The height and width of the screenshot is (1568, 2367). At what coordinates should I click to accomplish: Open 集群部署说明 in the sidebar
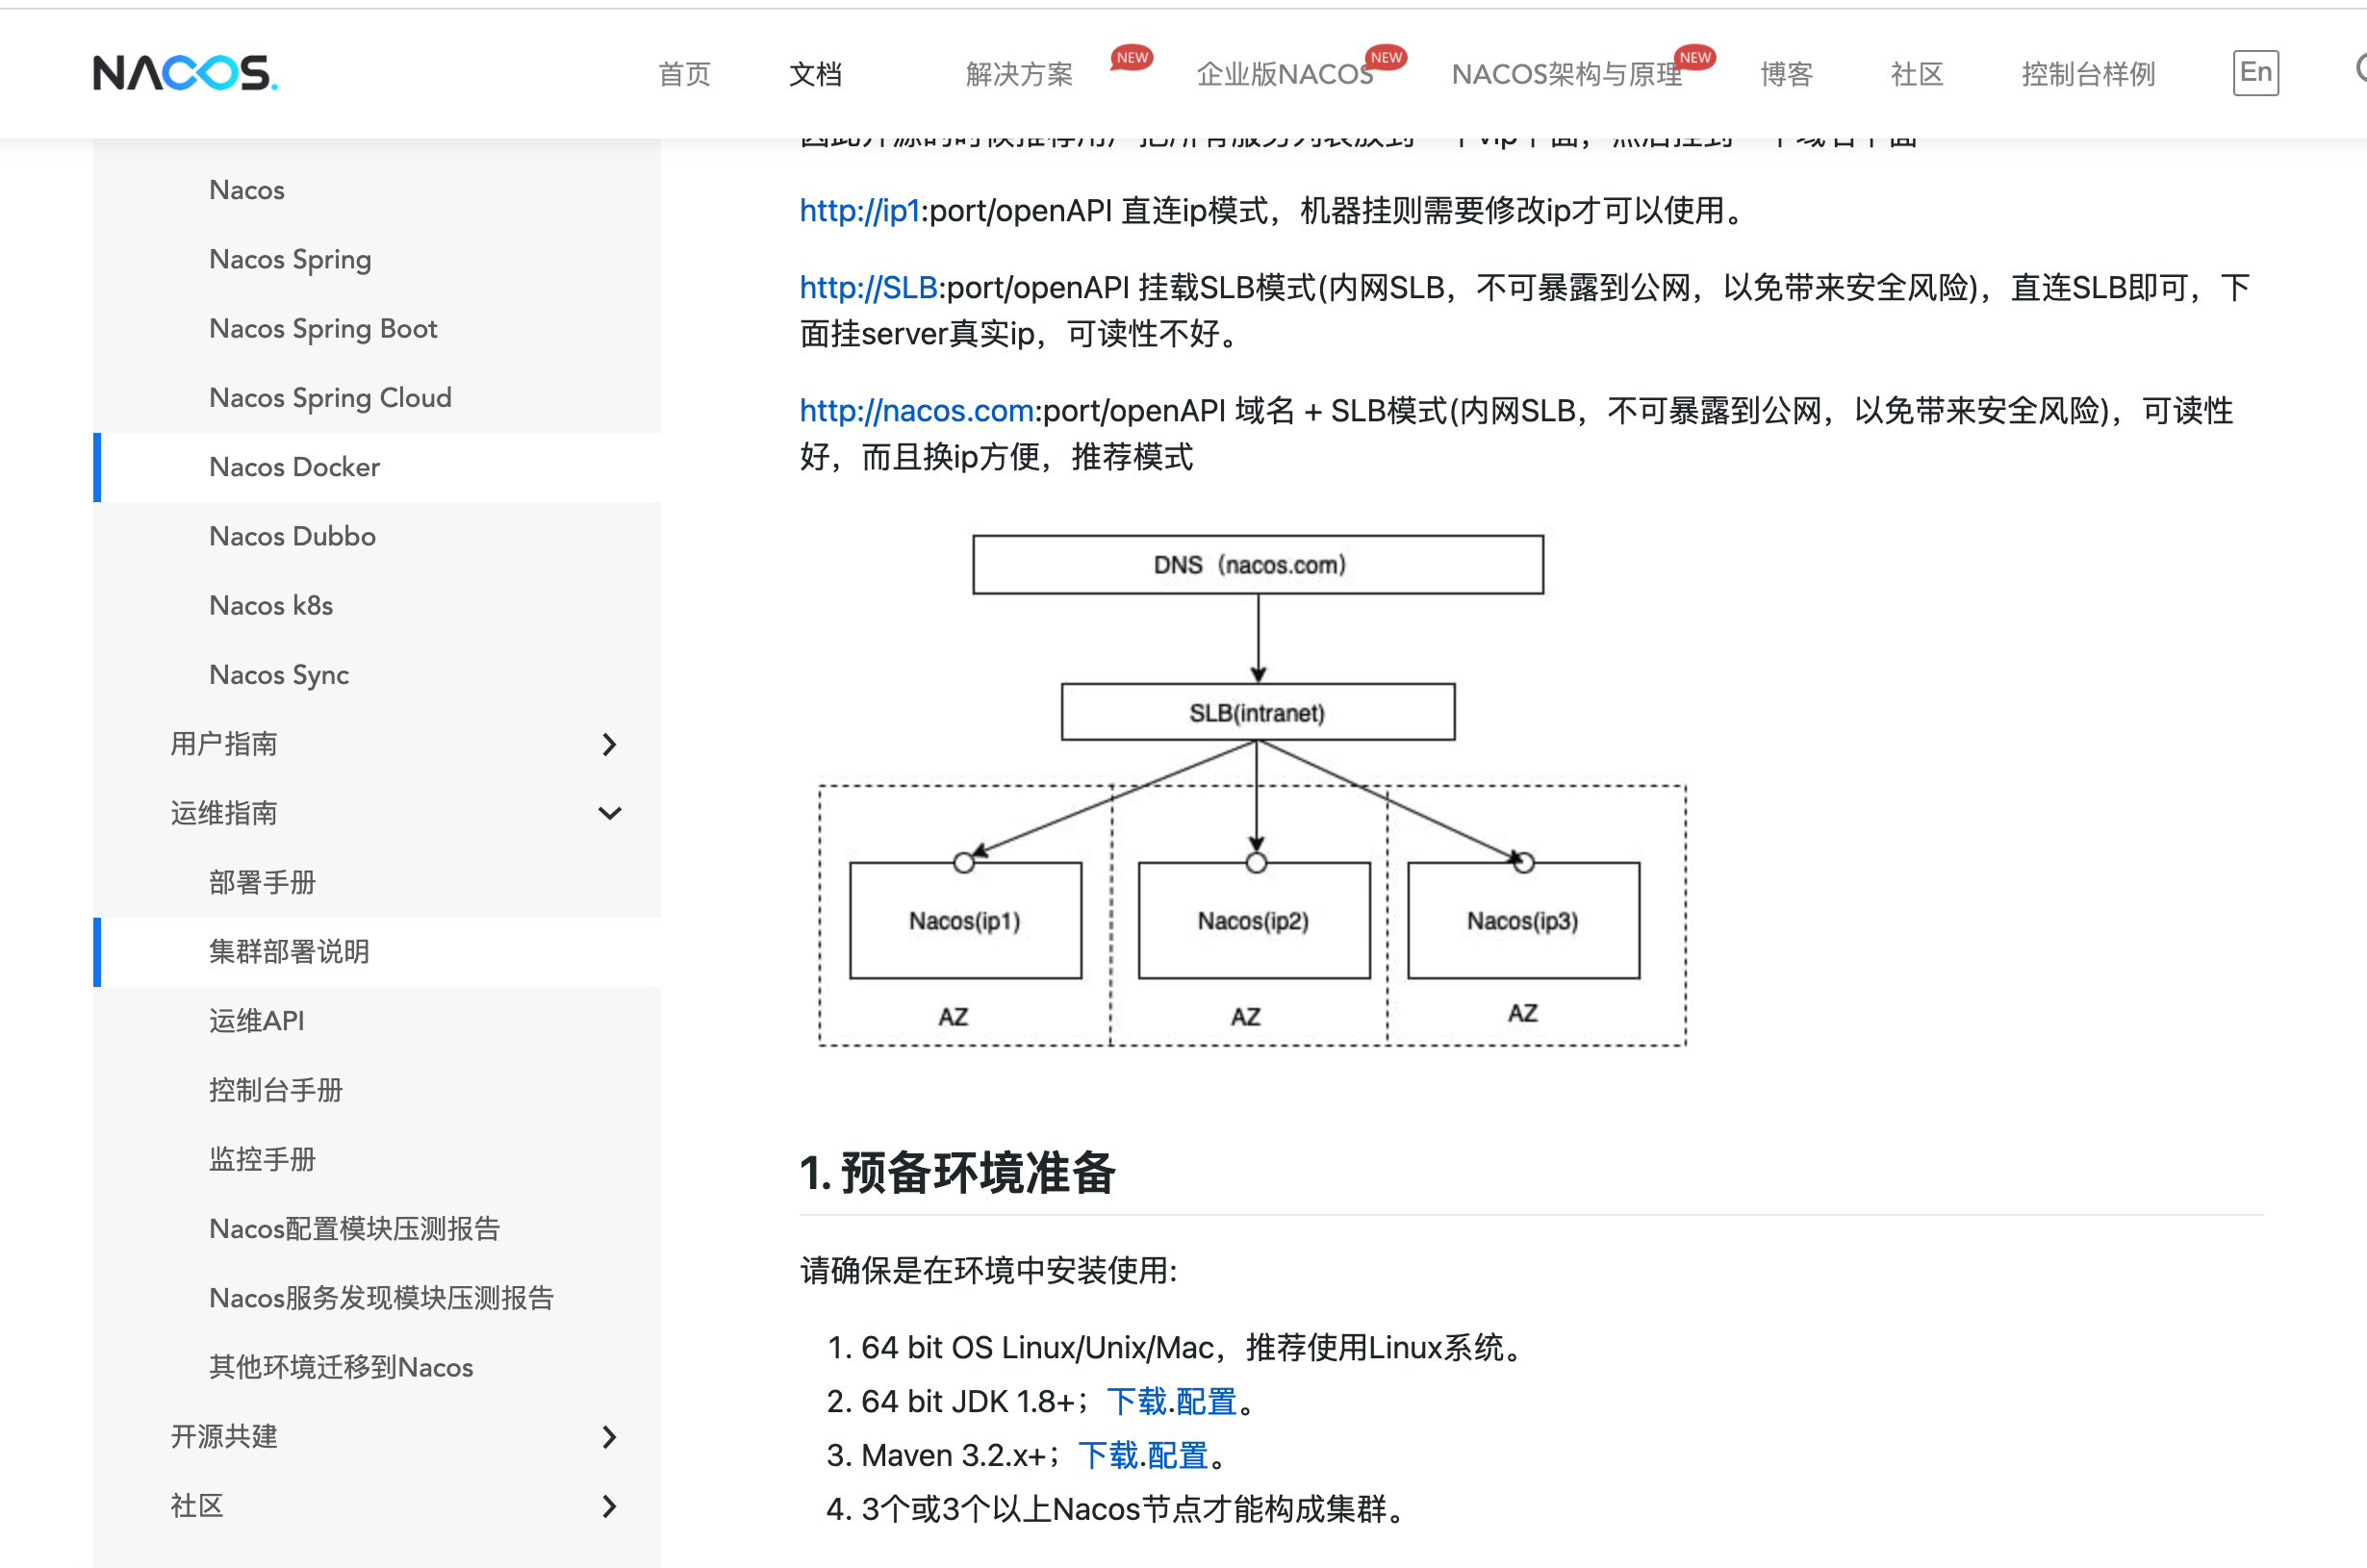pyautogui.click(x=289, y=952)
